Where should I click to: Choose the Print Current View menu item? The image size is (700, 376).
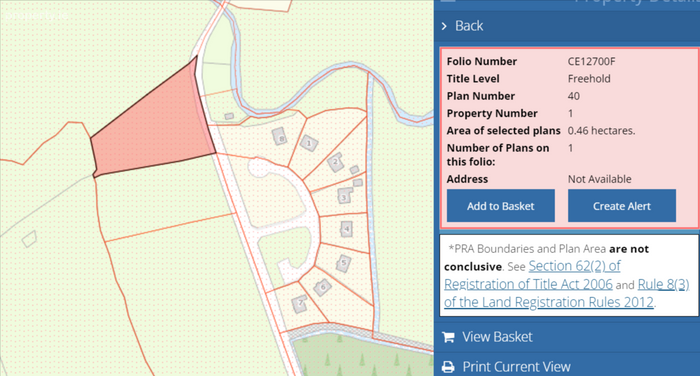point(567,366)
